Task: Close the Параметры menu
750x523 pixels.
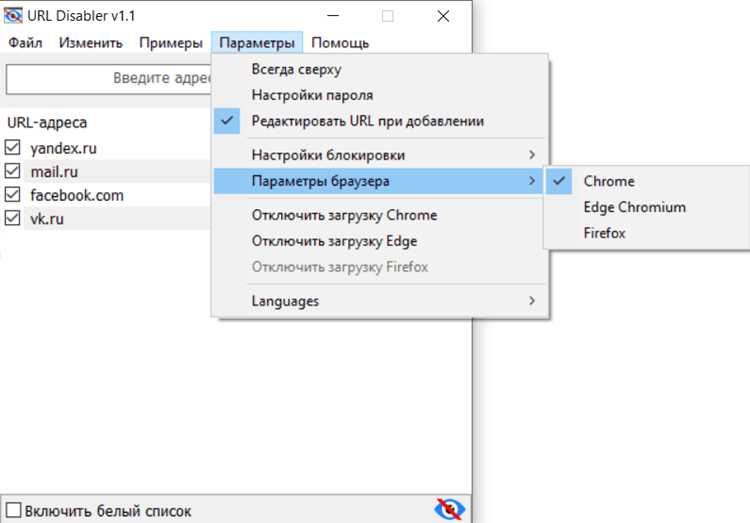Action: pyautogui.click(x=257, y=43)
